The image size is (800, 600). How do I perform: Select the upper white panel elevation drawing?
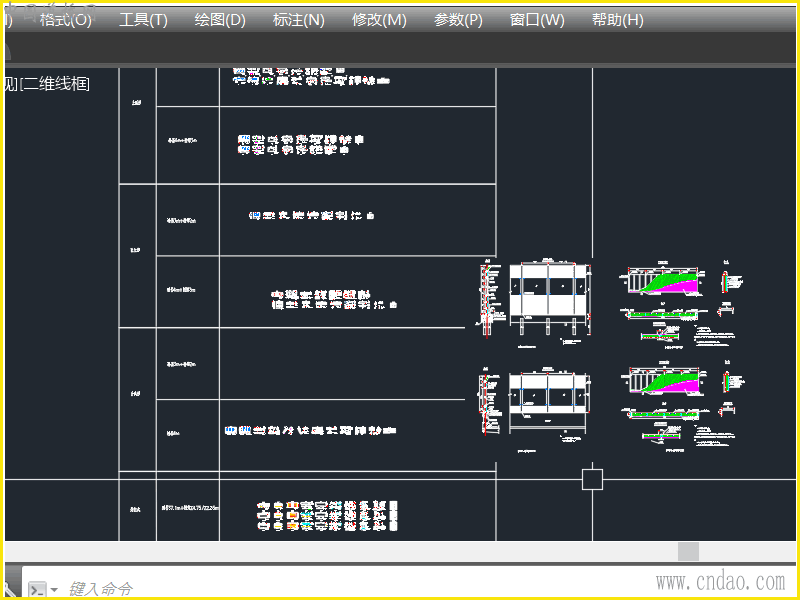point(549,298)
